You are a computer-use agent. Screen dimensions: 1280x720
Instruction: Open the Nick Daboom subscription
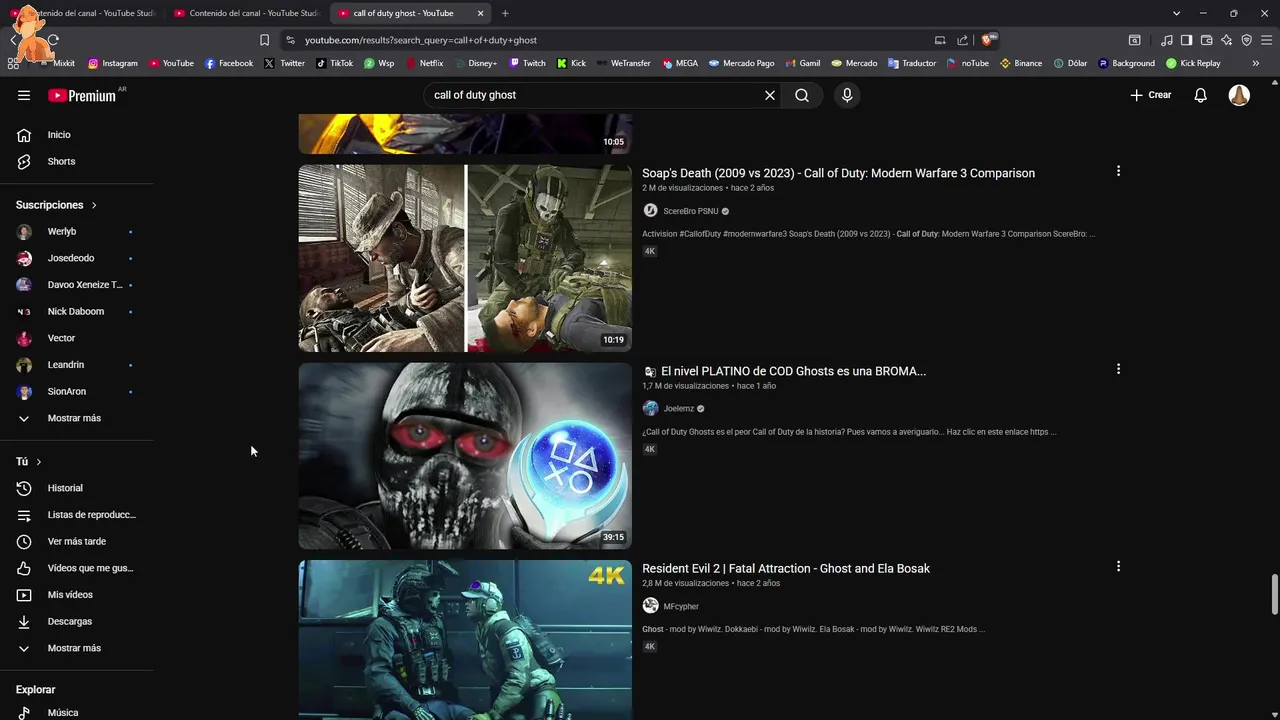tap(77, 311)
